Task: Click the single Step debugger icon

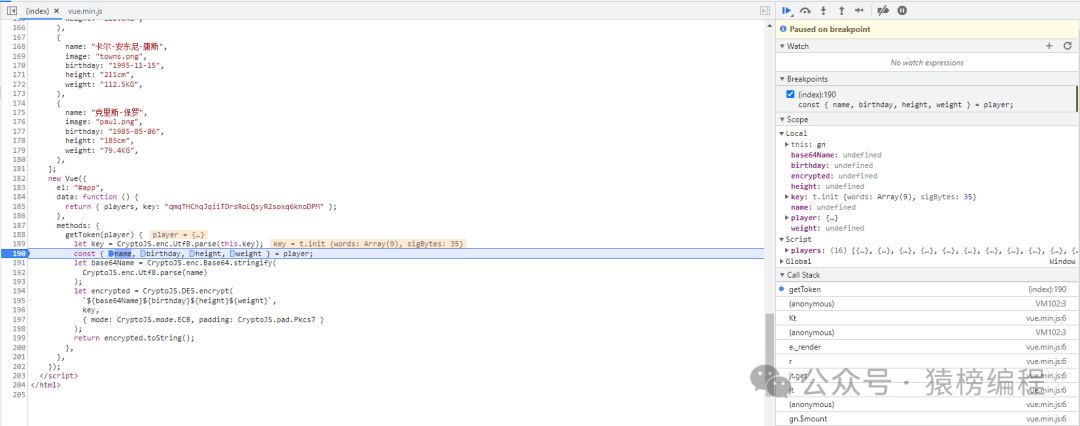Action: [859, 10]
